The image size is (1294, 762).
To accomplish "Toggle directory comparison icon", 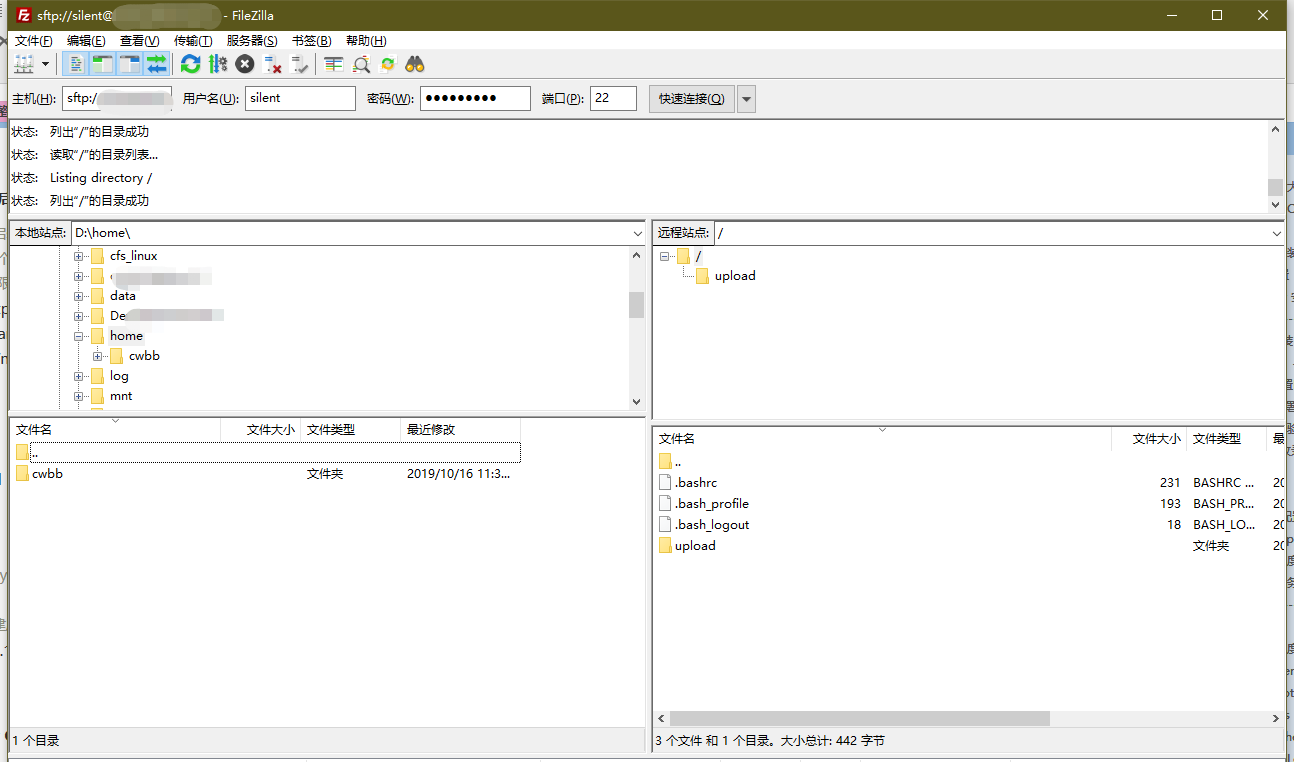I will pos(361,64).
